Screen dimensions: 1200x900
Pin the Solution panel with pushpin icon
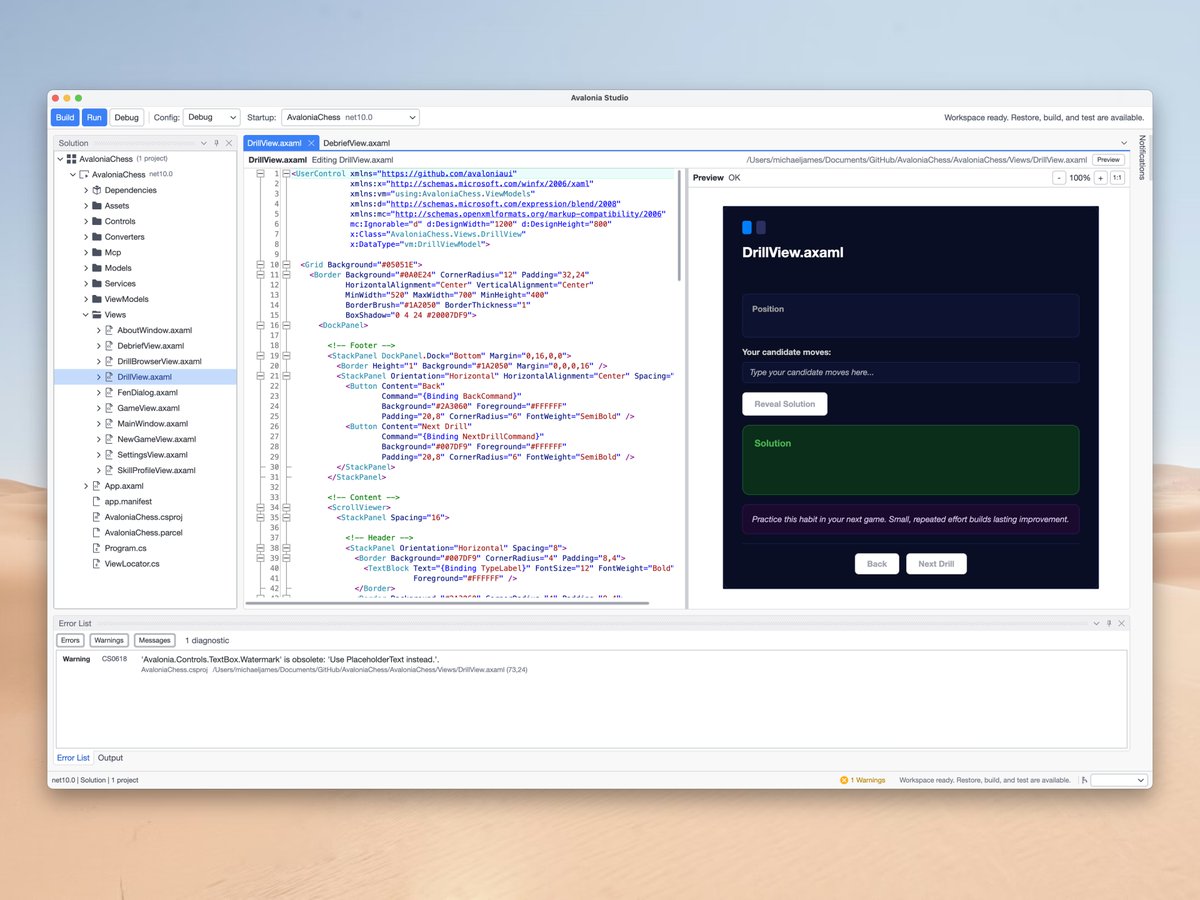point(217,143)
